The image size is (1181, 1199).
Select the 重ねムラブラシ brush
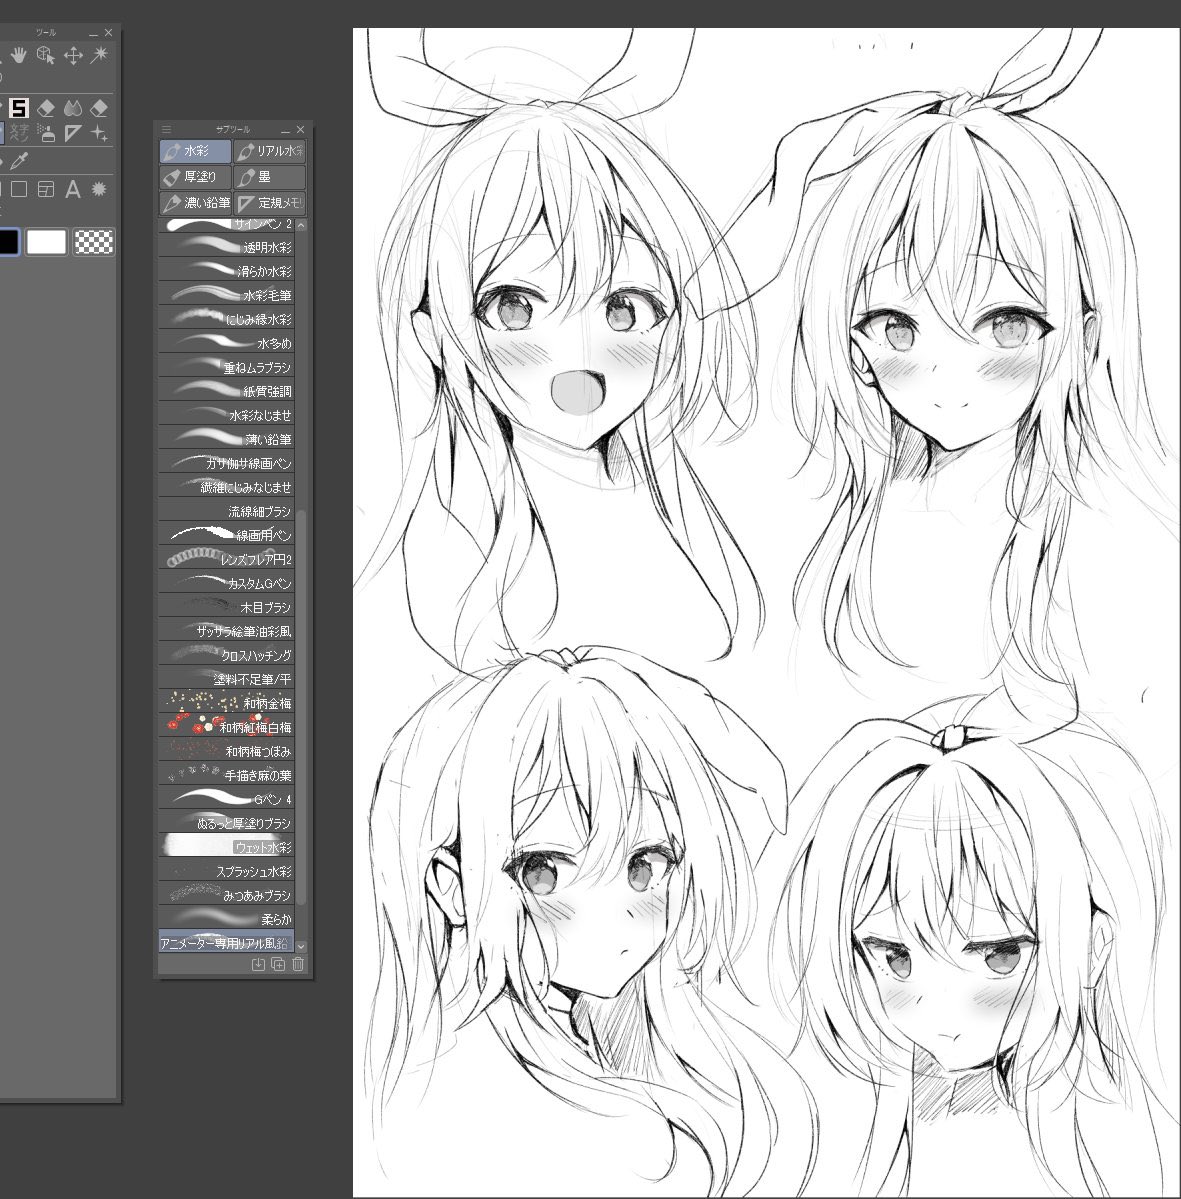point(226,367)
